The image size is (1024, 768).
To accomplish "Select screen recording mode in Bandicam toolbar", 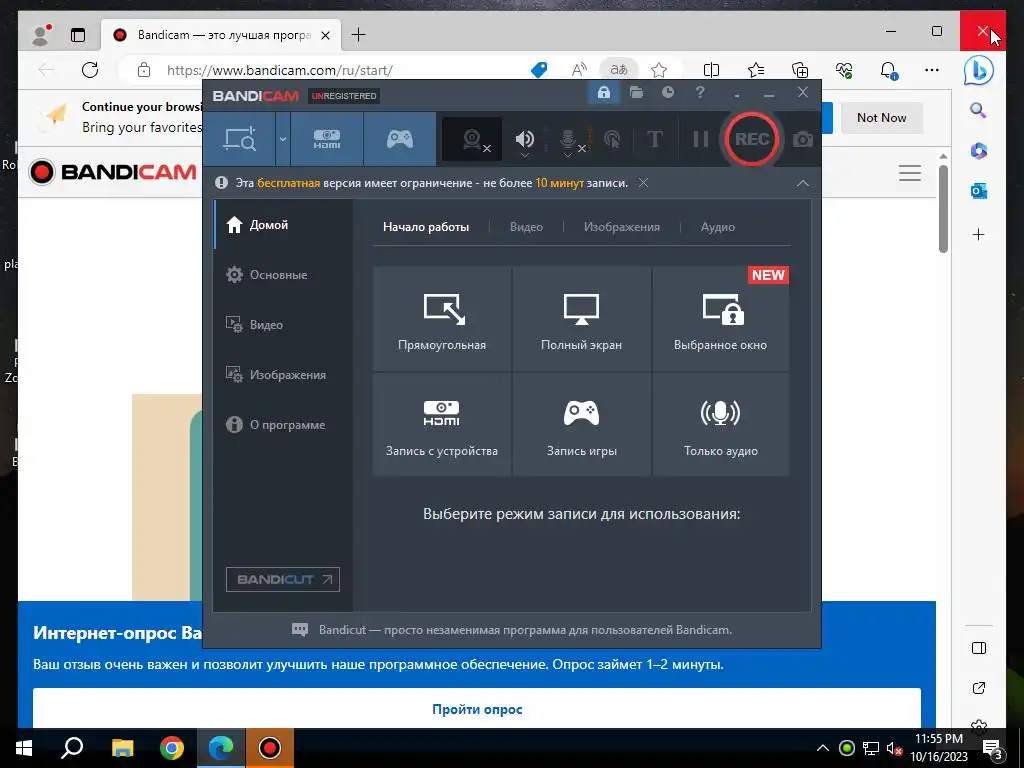I will point(240,139).
